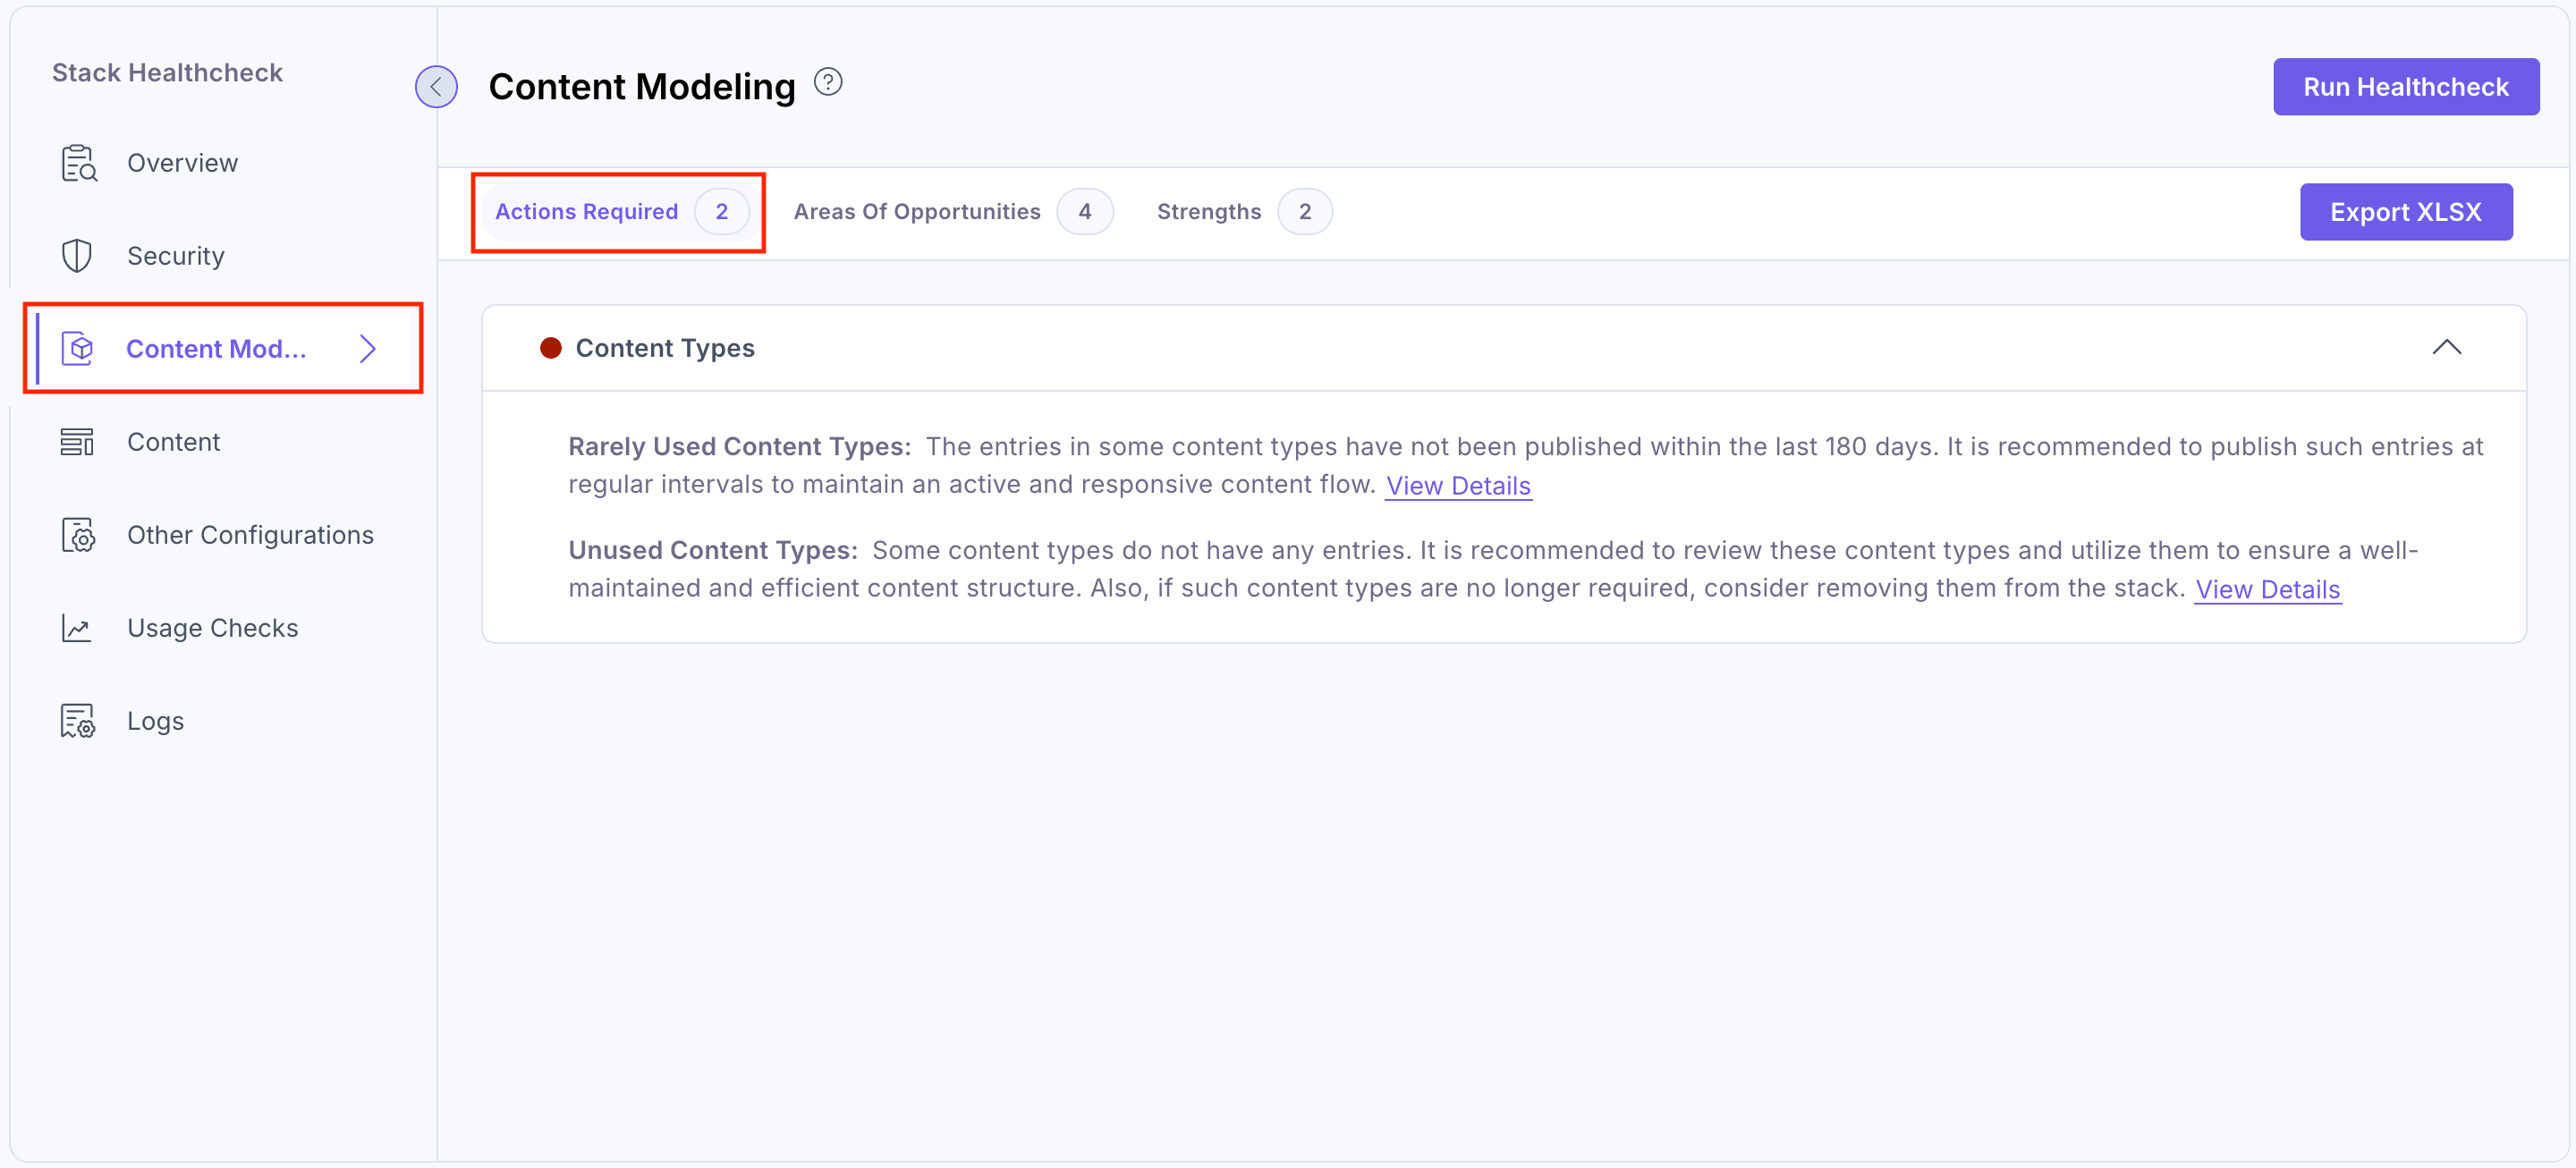2576x1168 pixels.
Task: Click the back arrow next to Content Modeling
Action: pyautogui.click(x=435, y=86)
